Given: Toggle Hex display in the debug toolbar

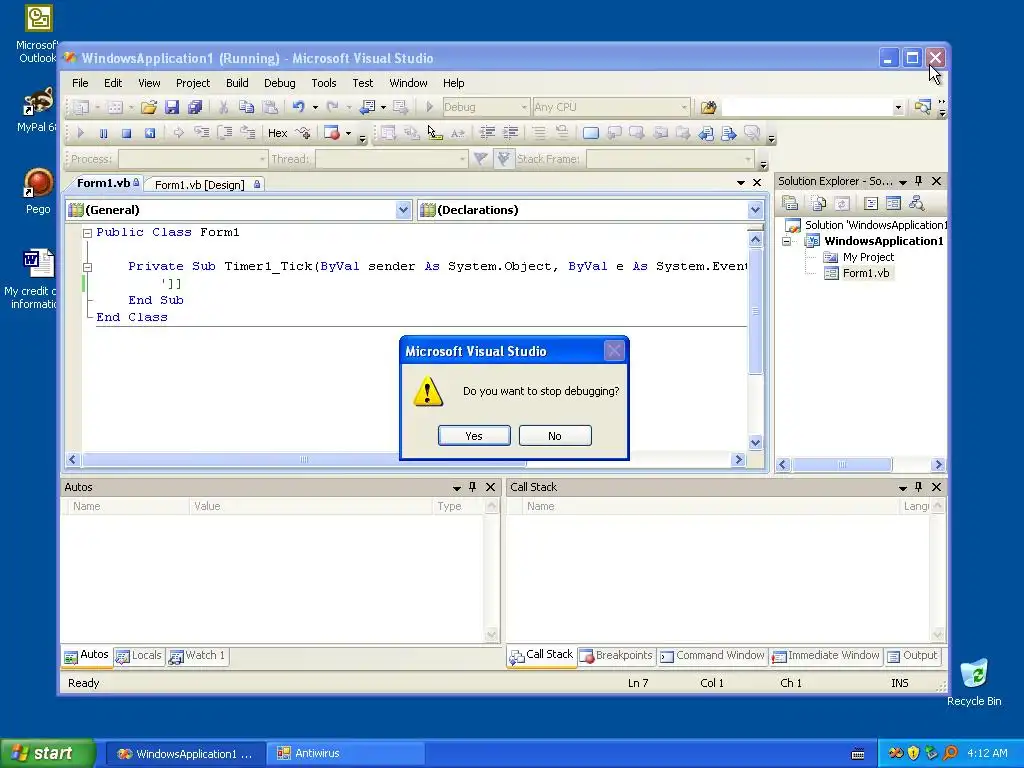Looking at the screenshot, I should 278,133.
